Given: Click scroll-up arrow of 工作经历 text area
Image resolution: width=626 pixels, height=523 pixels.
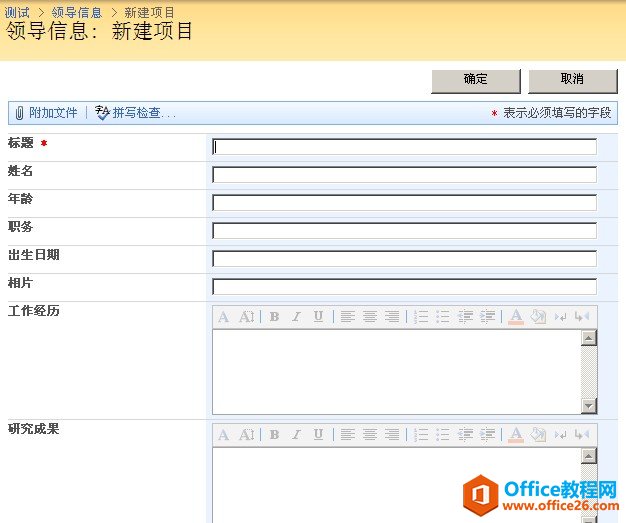Looking at the screenshot, I should pyautogui.click(x=589, y=338).
